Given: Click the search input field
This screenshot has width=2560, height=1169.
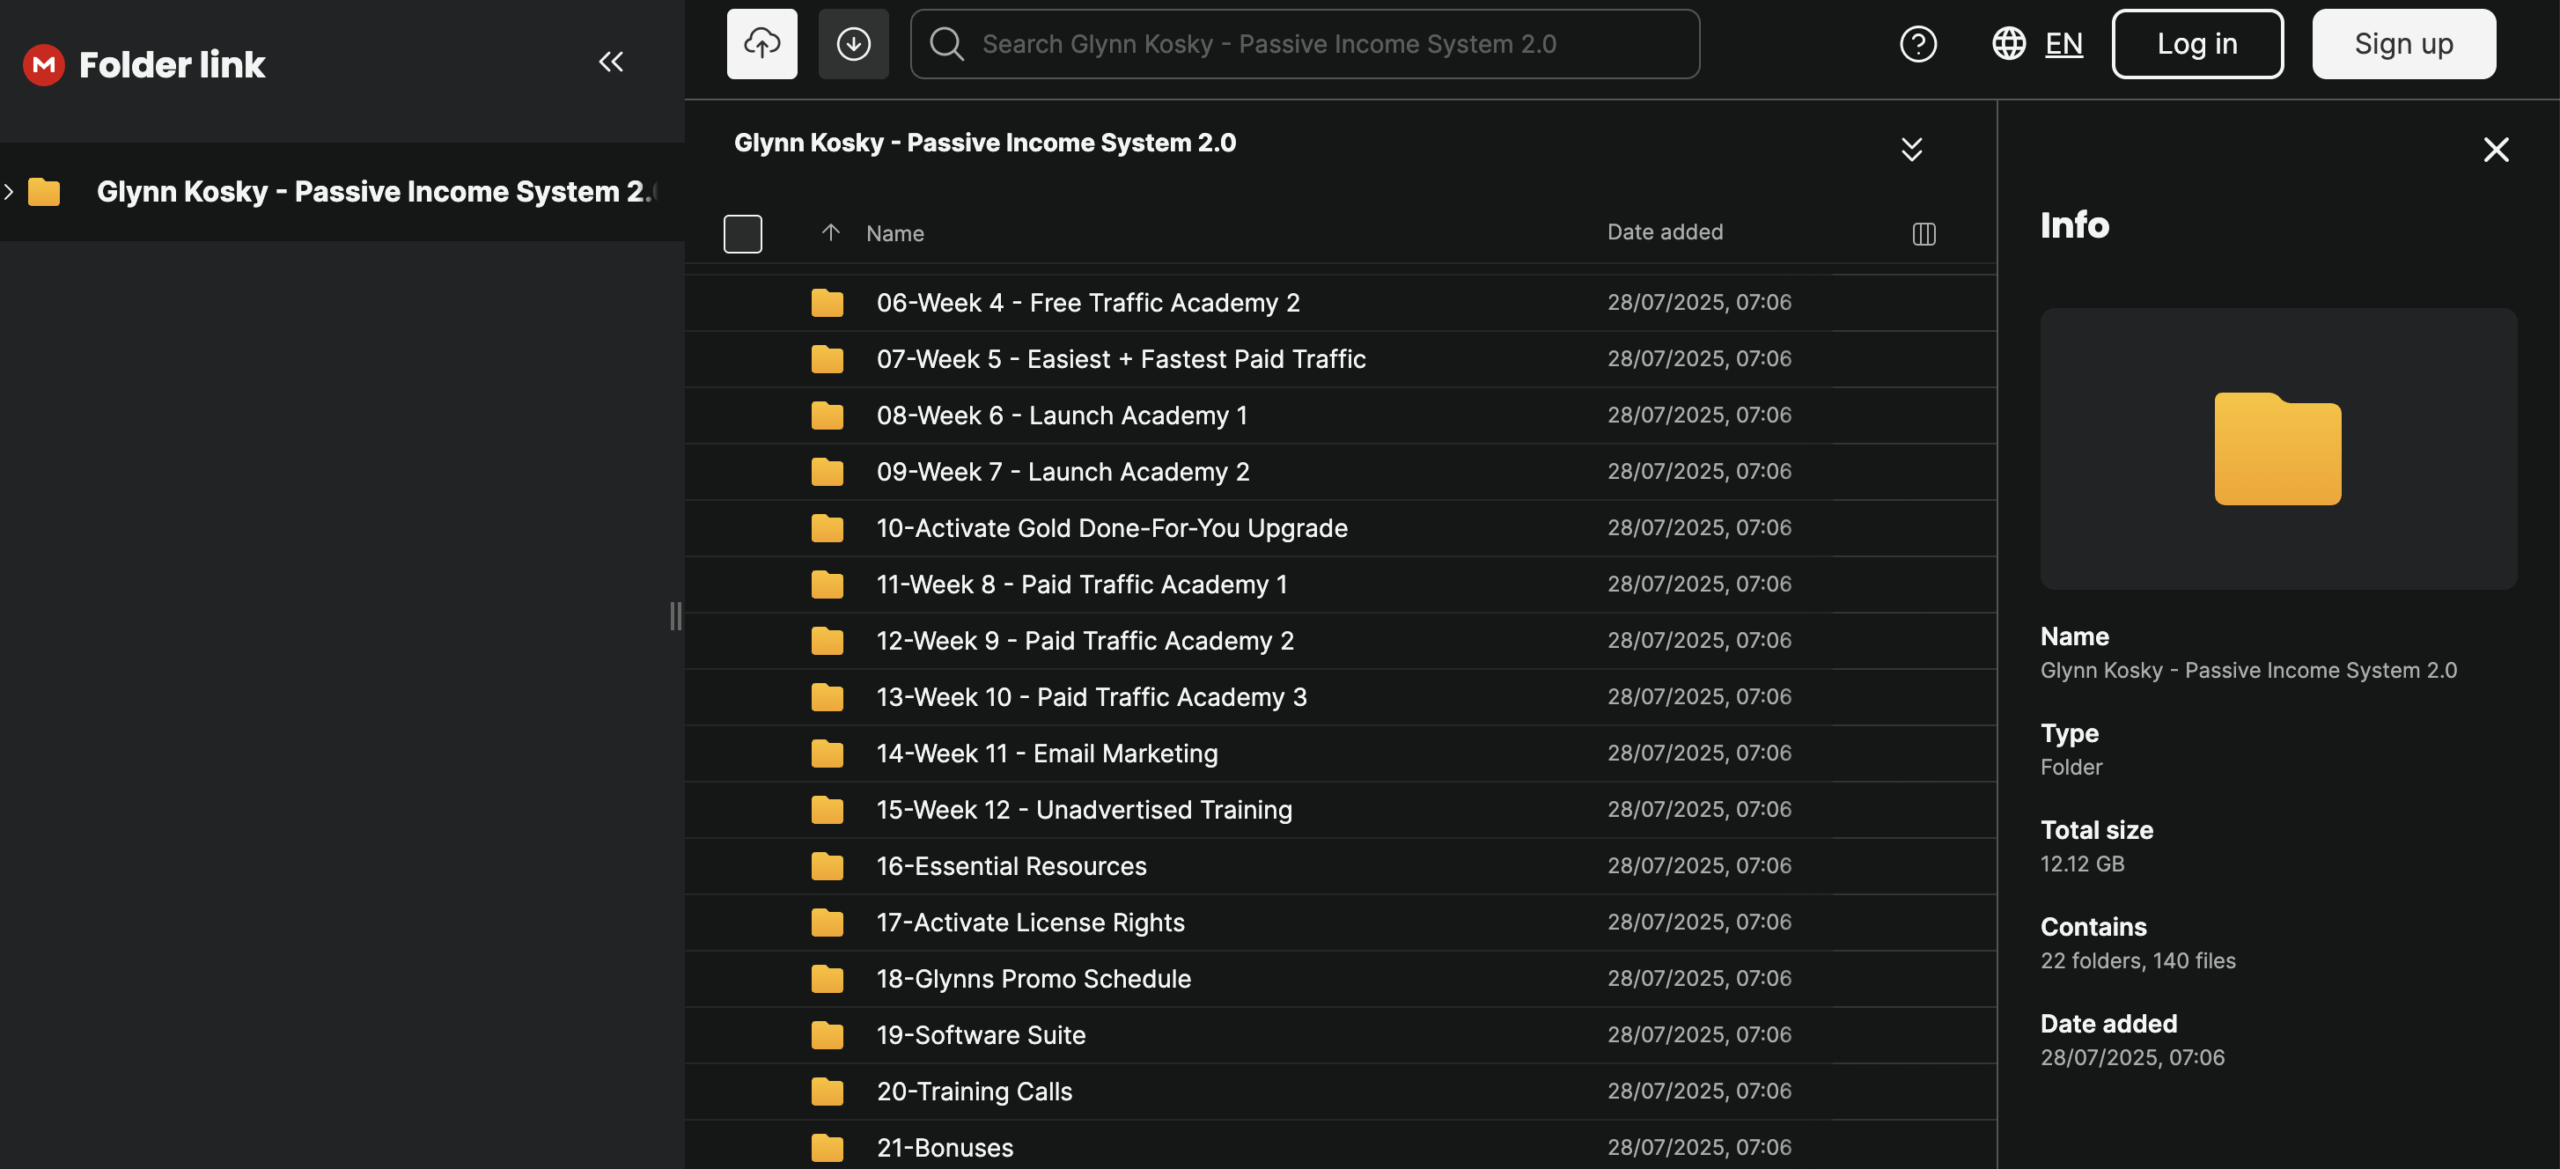Looking at the screenshot, I should pyautogui.click(x=1304, y=44).
